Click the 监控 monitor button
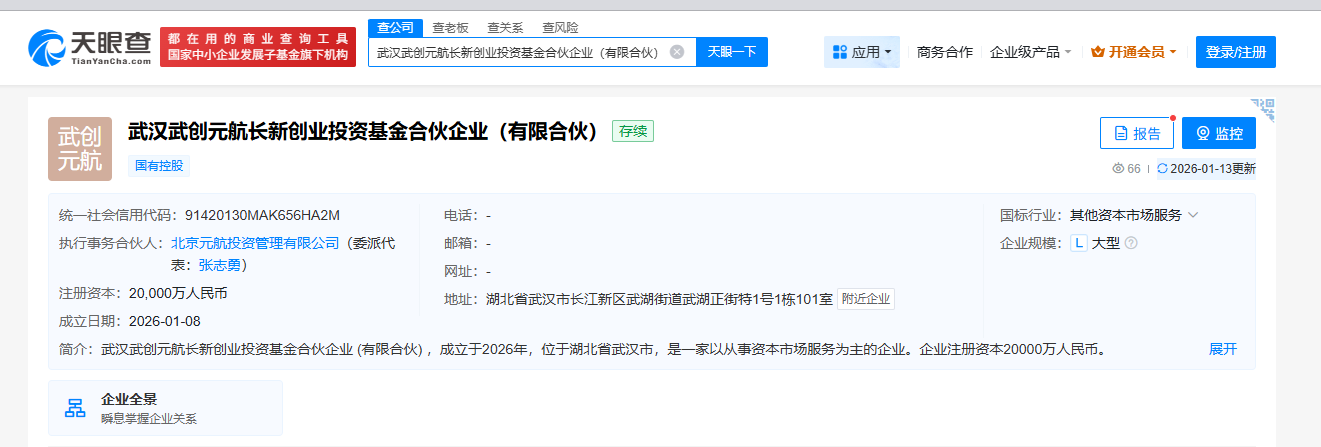Viewport: 1321px width, 447px height. point(1218,133)
